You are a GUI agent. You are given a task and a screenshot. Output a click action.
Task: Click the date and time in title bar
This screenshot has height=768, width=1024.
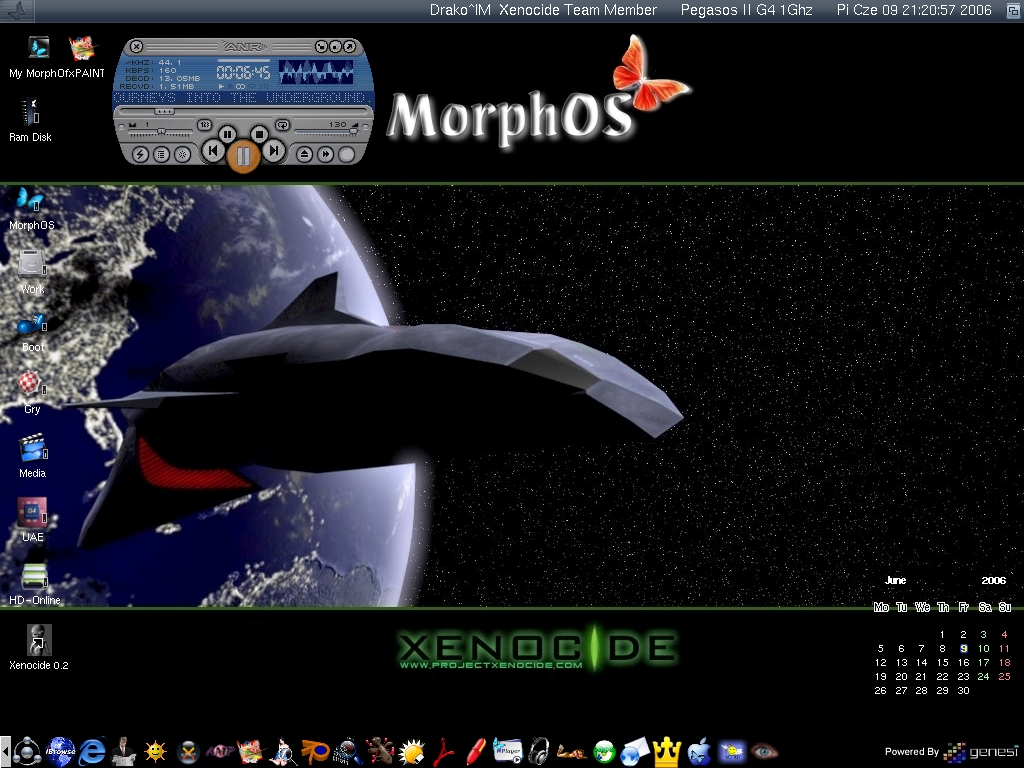point(914,10)
